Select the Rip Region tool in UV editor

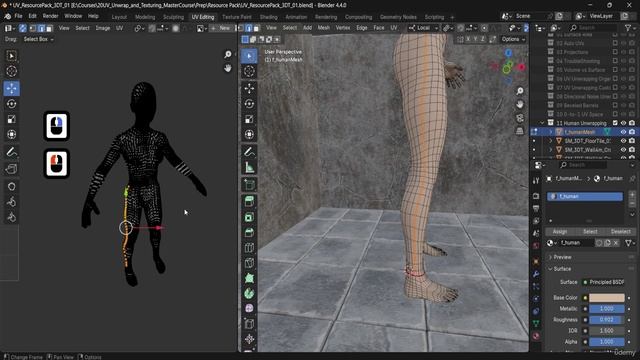(11, 169)
